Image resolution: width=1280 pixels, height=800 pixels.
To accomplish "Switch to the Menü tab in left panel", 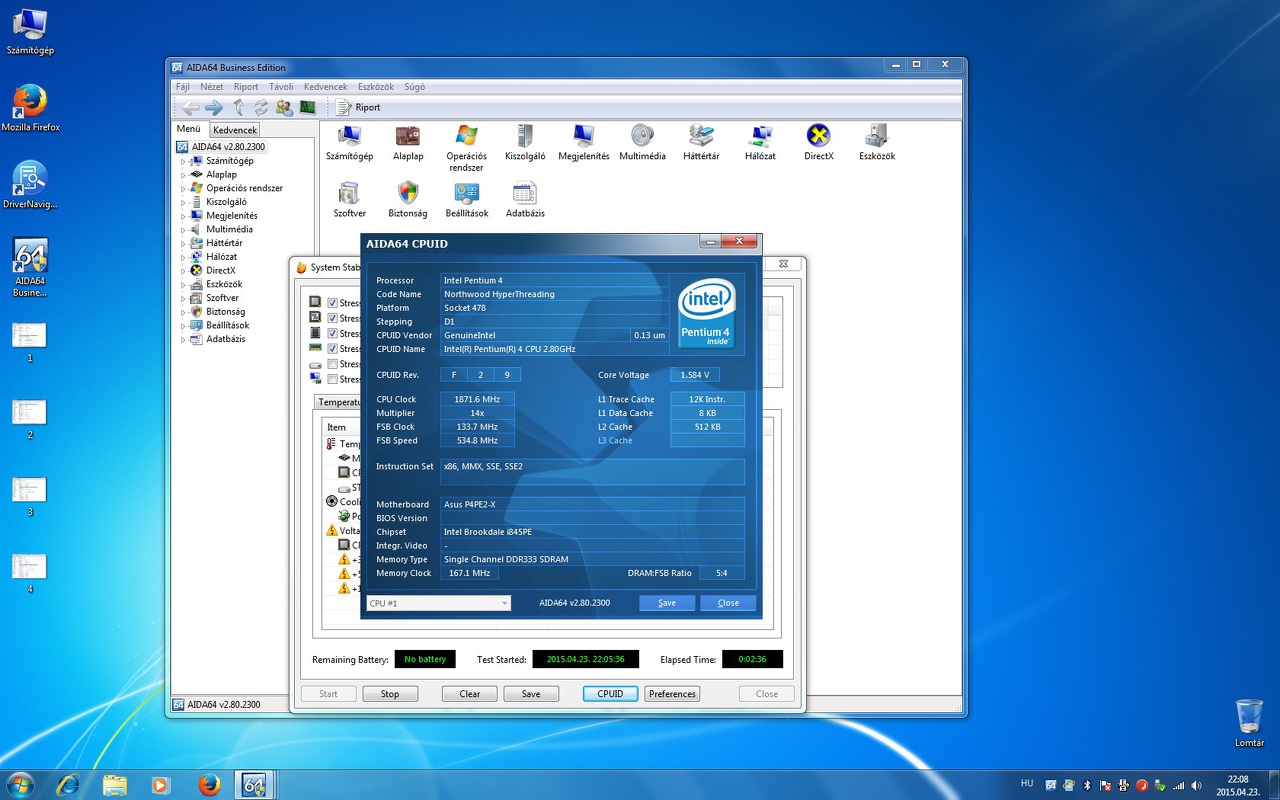I will tap(189, 129).
